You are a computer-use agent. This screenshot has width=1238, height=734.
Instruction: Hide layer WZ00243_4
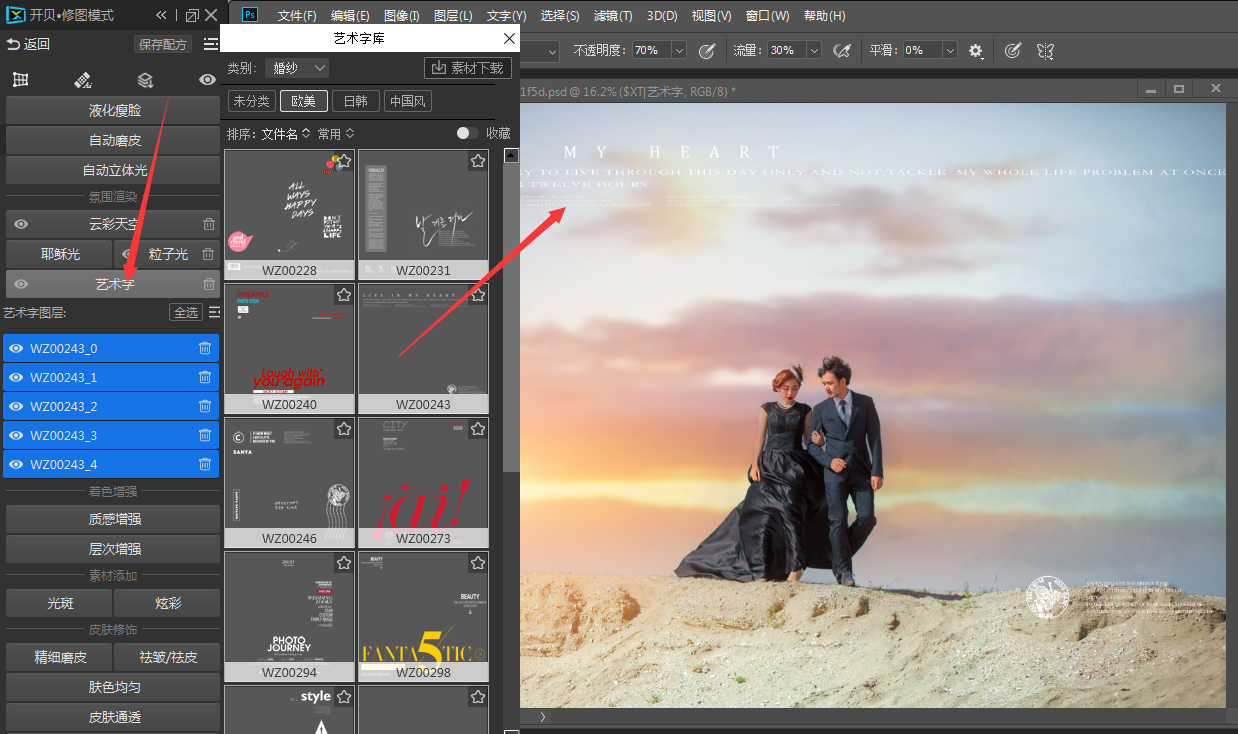click(16, 464)
